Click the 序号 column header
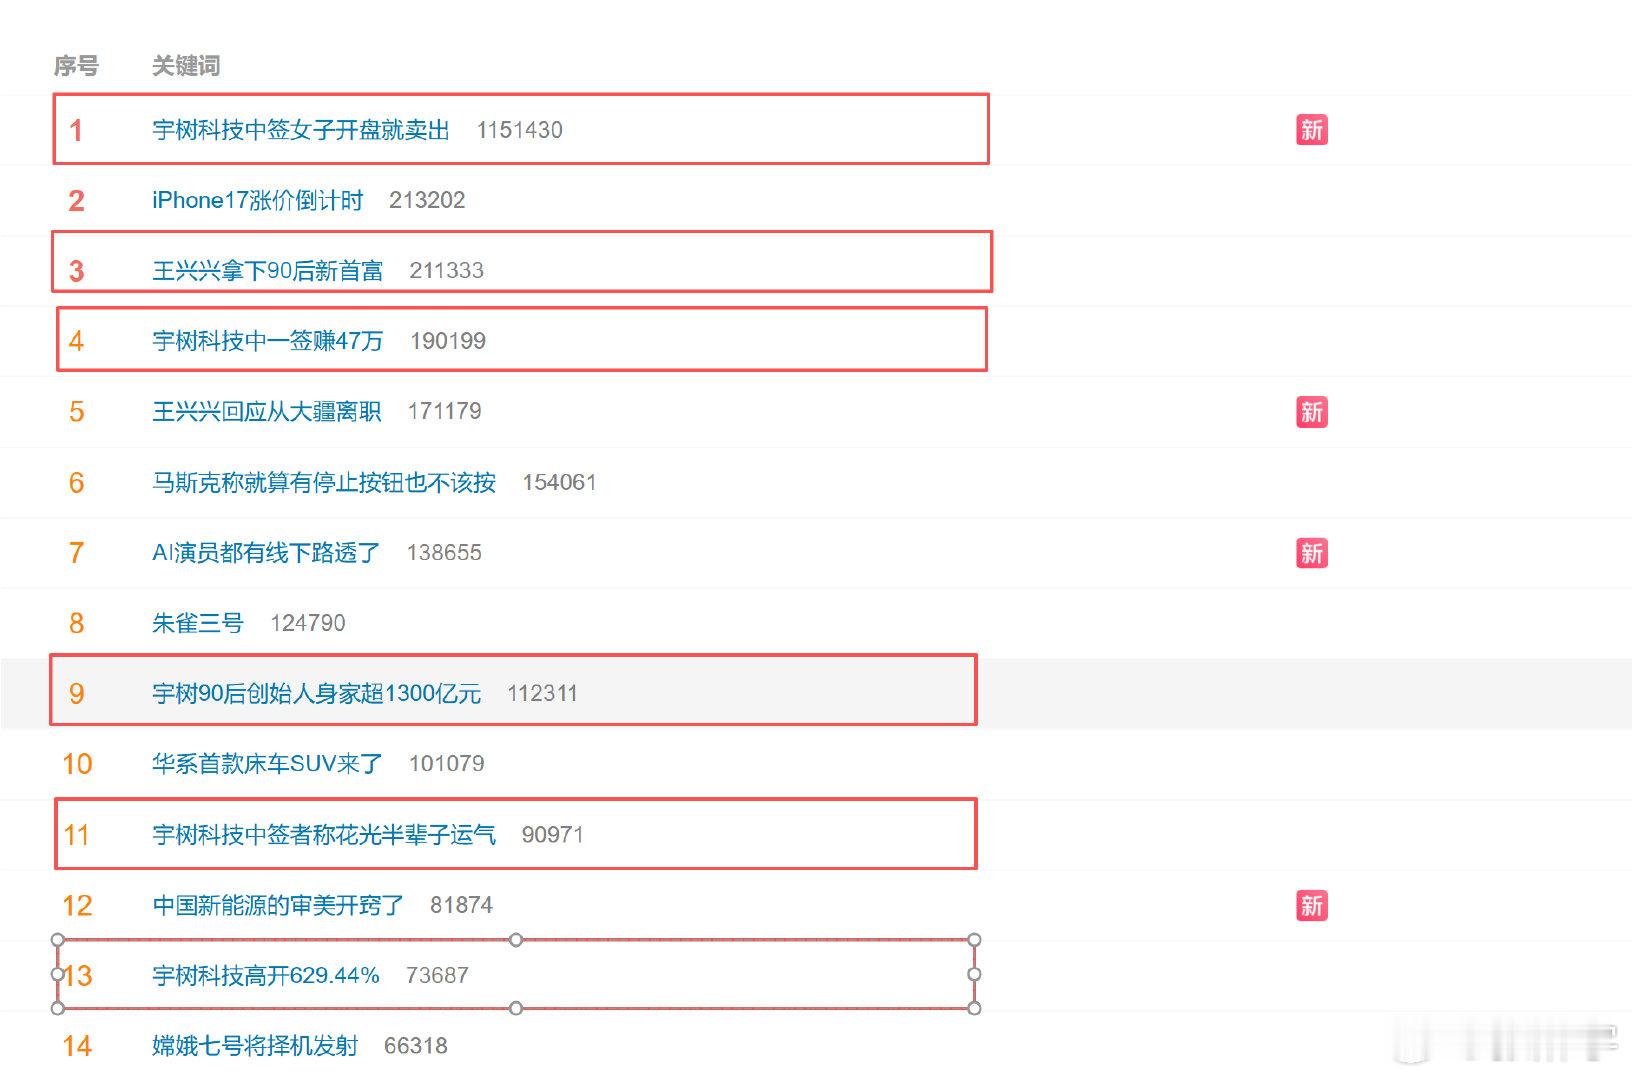Viewport: 1632px width, 1080px height. (x=76, y=66)
